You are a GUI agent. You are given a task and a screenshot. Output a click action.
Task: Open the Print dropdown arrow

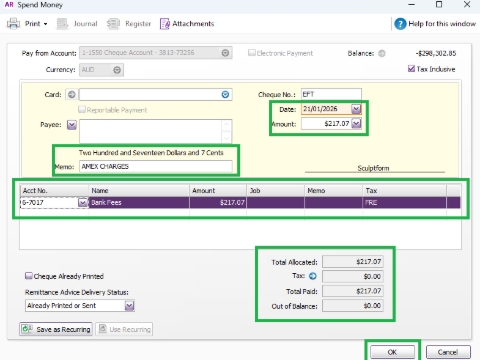click(x=45, y=24)
